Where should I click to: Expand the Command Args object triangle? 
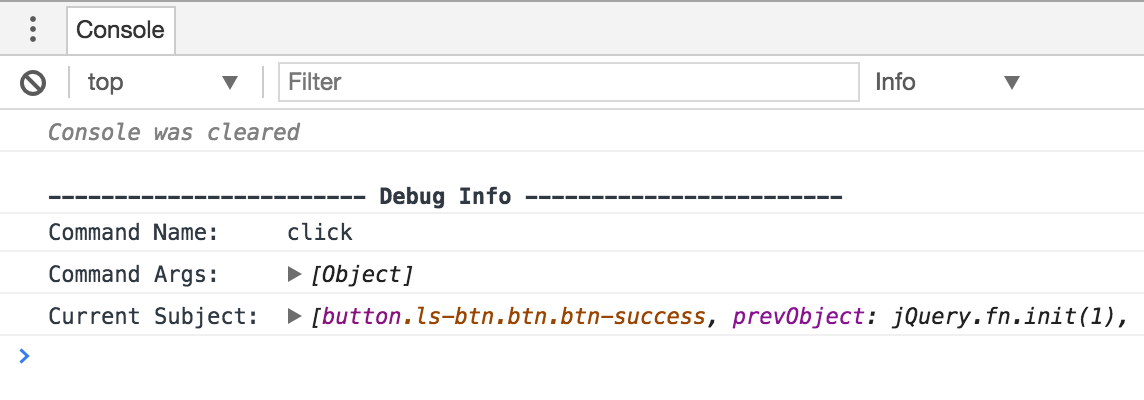tap(294, 274)
